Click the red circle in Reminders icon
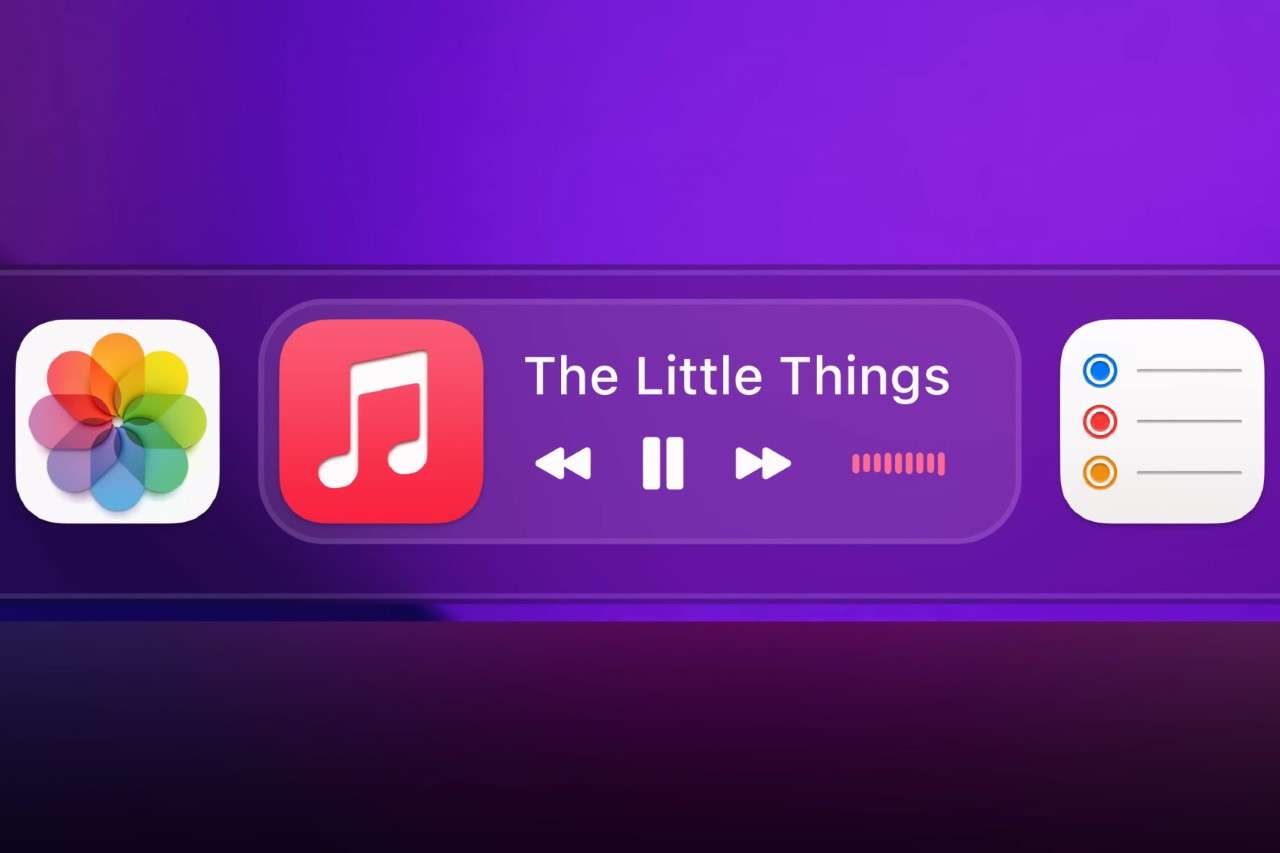Viewport: 1280px width, 853px height. [1099, 422]
